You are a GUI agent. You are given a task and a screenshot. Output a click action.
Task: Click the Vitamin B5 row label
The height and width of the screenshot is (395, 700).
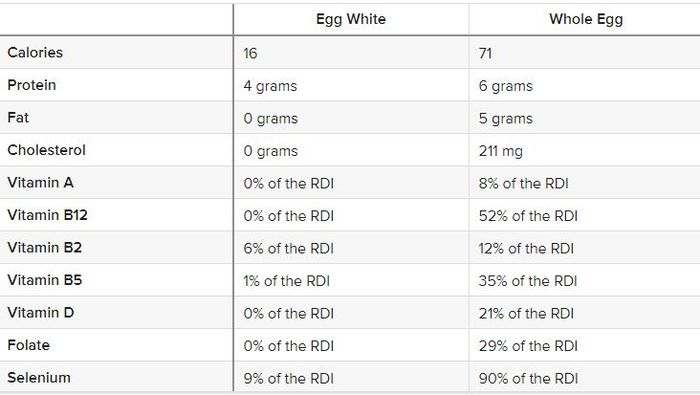coord(45,280)
